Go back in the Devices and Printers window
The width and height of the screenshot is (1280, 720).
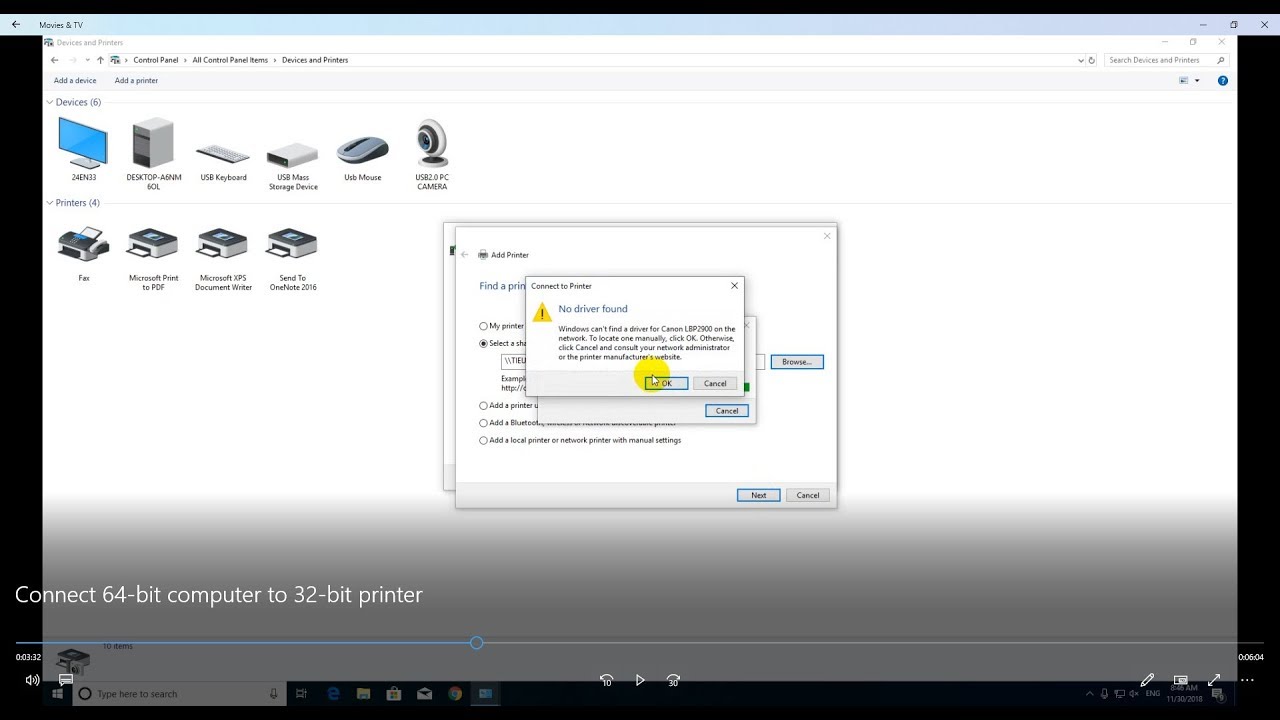pyautogui.click(x=55, y=60)
